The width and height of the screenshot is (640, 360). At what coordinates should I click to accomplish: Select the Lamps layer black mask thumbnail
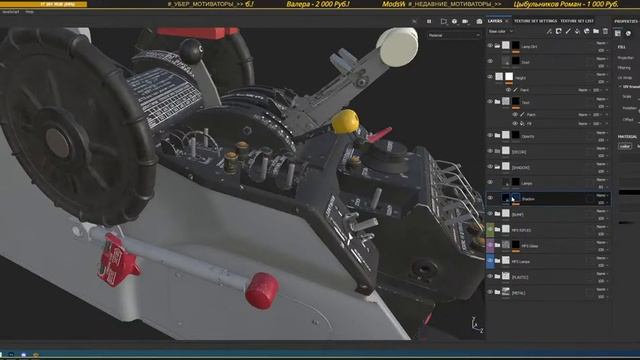pos(516,182)
